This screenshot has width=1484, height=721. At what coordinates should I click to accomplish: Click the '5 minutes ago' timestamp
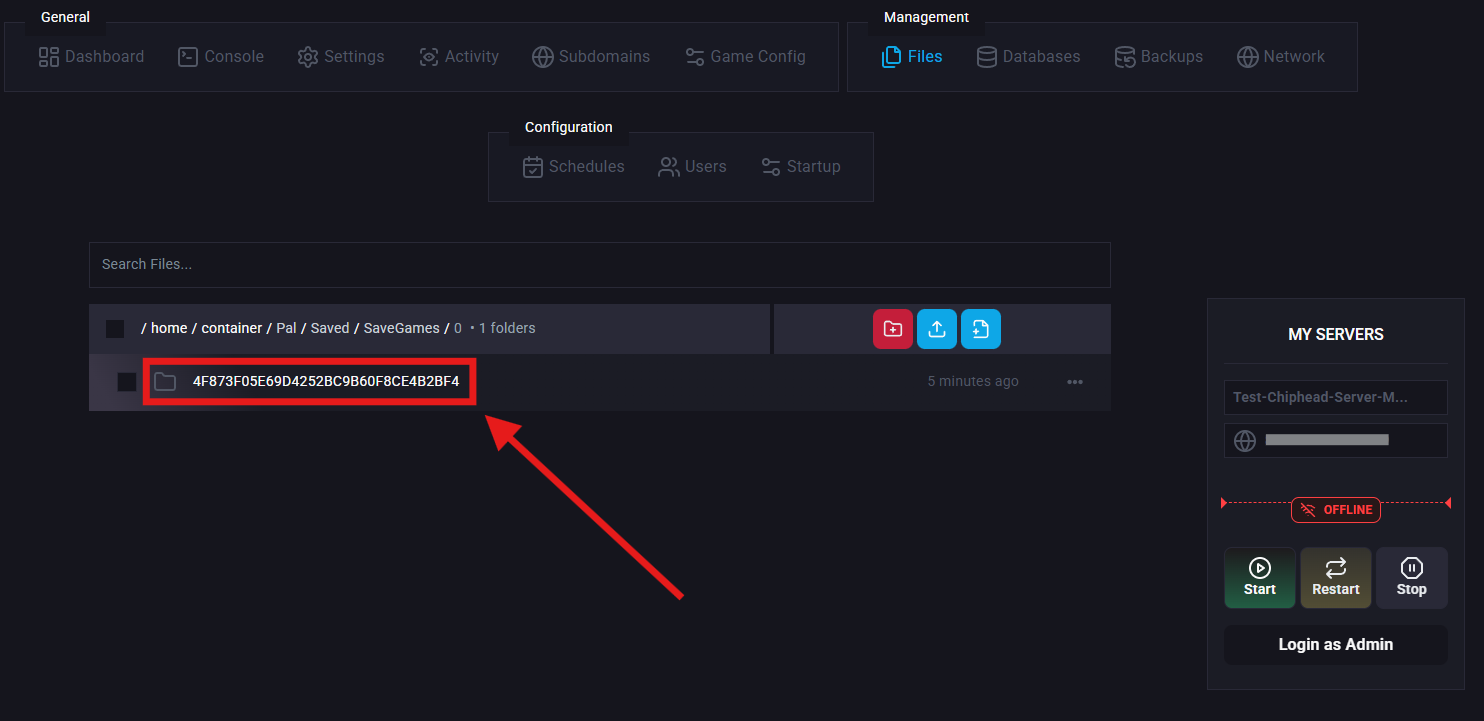973,381
